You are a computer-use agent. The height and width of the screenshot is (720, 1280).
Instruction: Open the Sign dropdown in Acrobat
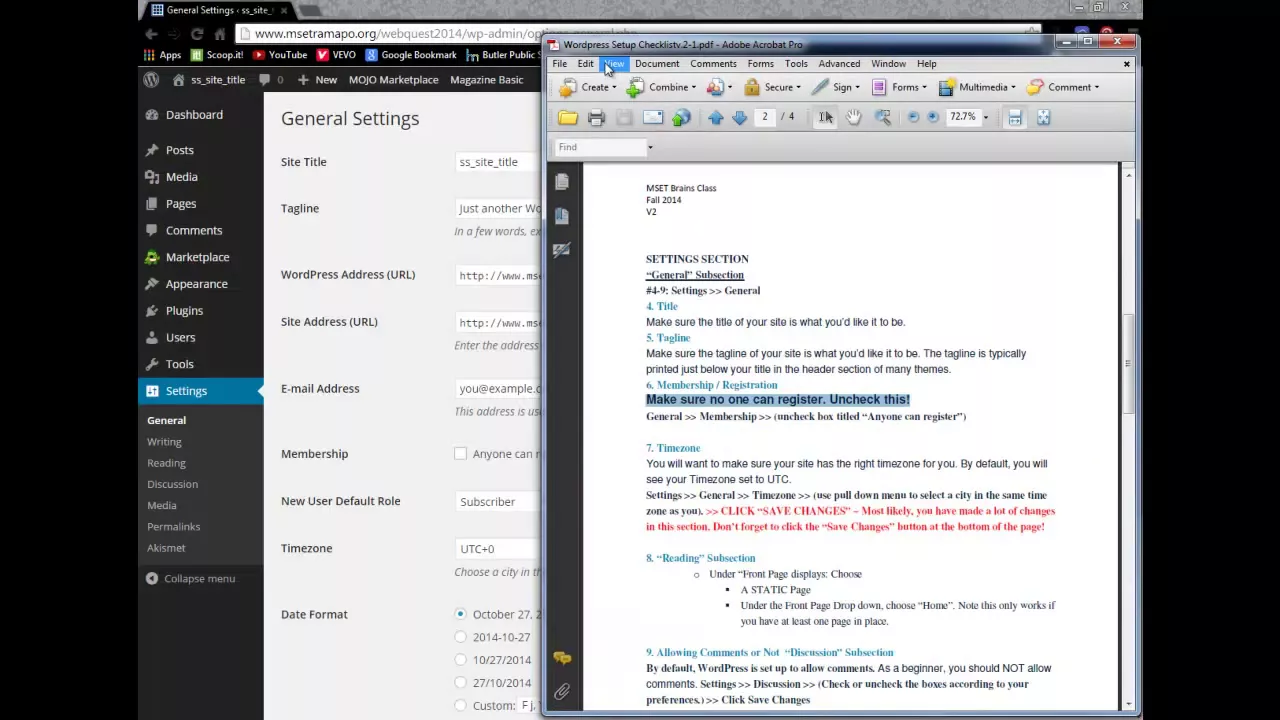tap(836, 88)
